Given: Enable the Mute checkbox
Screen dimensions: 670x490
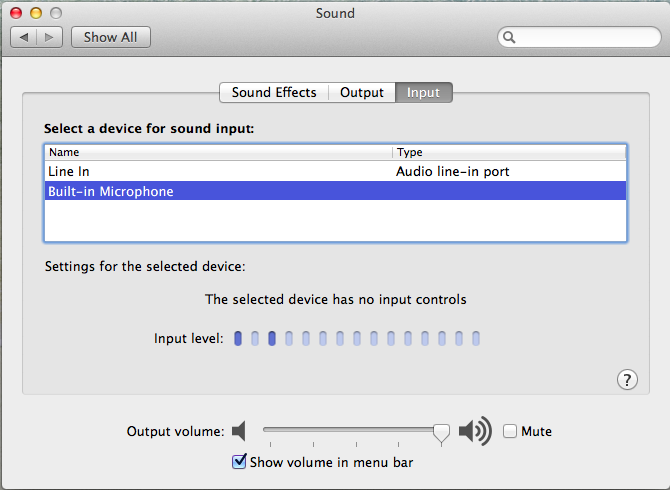Looking at the screenshot, I should (510, 431).
